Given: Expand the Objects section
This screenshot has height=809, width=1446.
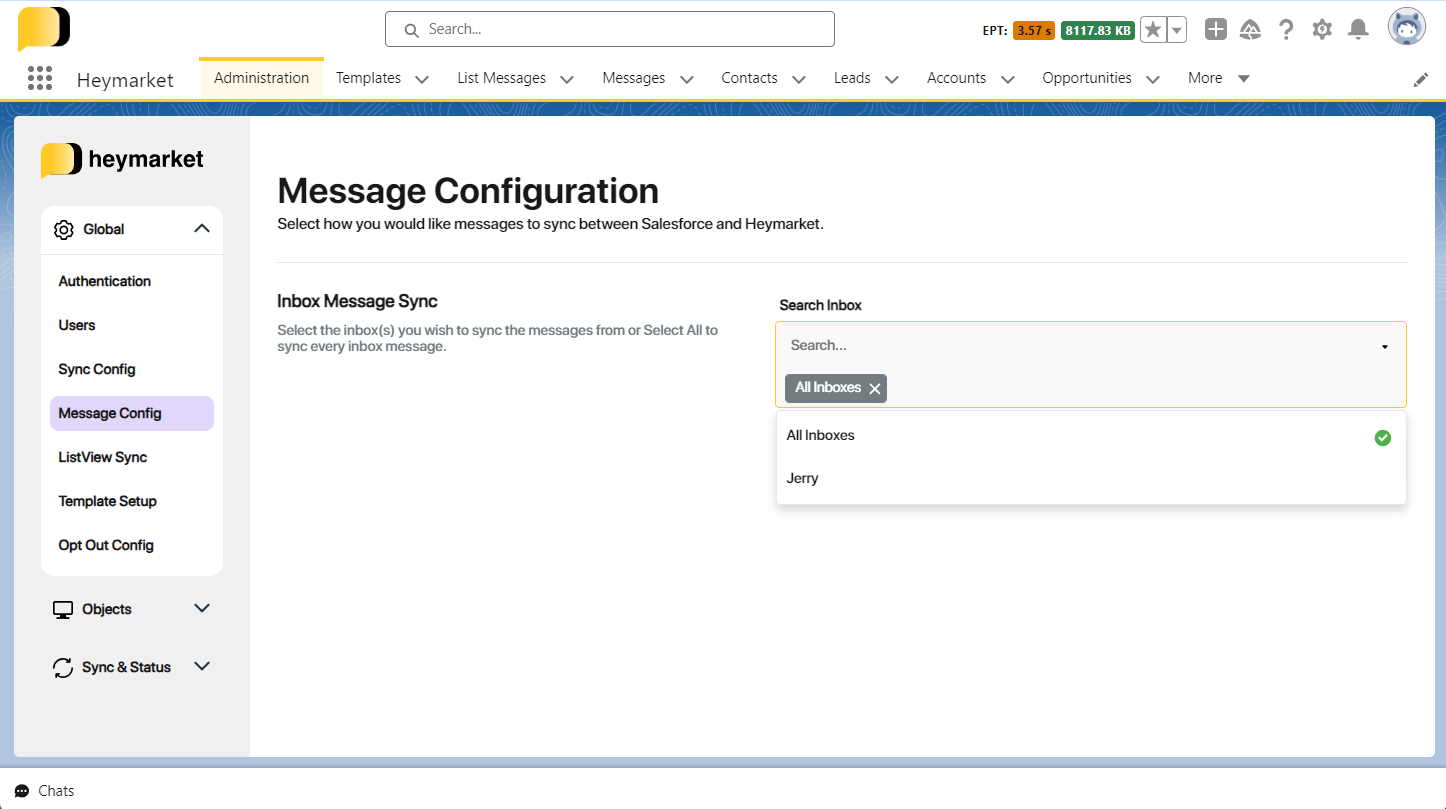Looking at the screenshot, I should (x=202, y=608).
